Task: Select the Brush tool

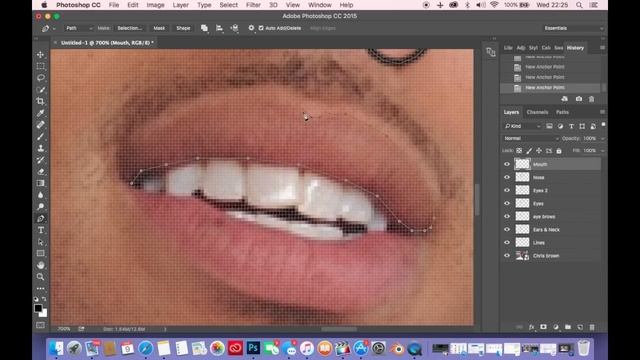Action: [x=40, y=137]
